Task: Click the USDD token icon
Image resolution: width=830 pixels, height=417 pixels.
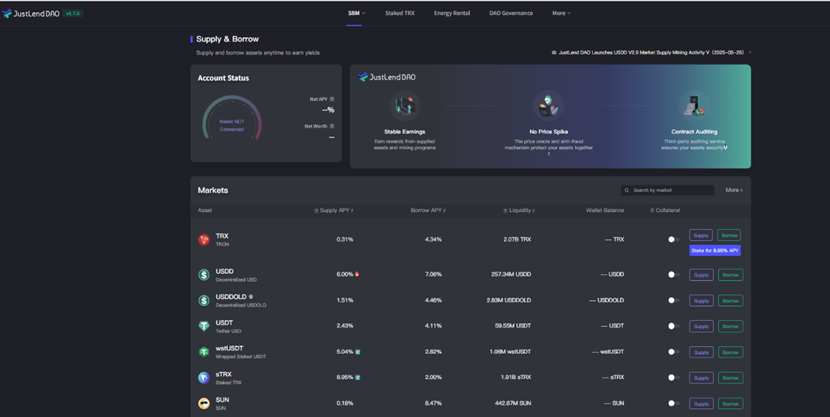Action: (204, 274)
